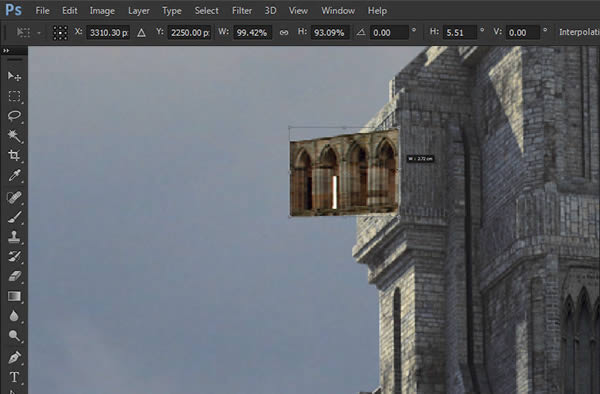
Task: Select the Move tool
Action: point(14,76)
